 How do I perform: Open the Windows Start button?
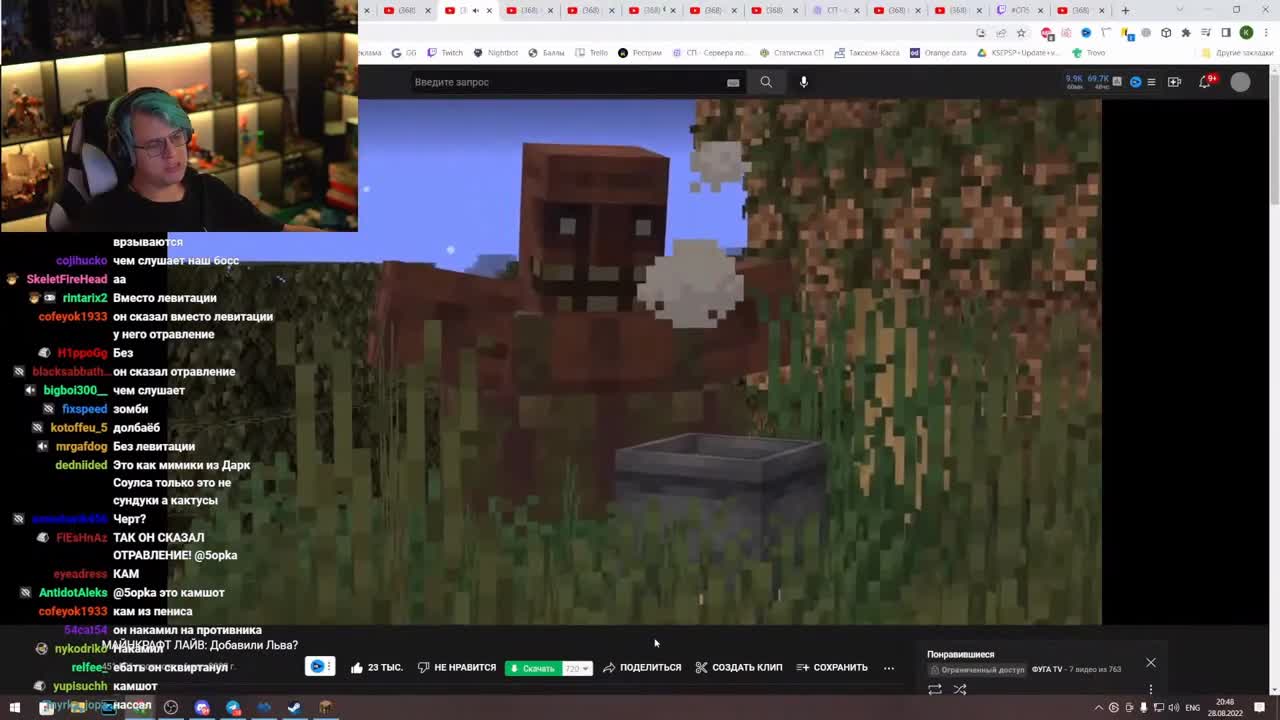14,707
